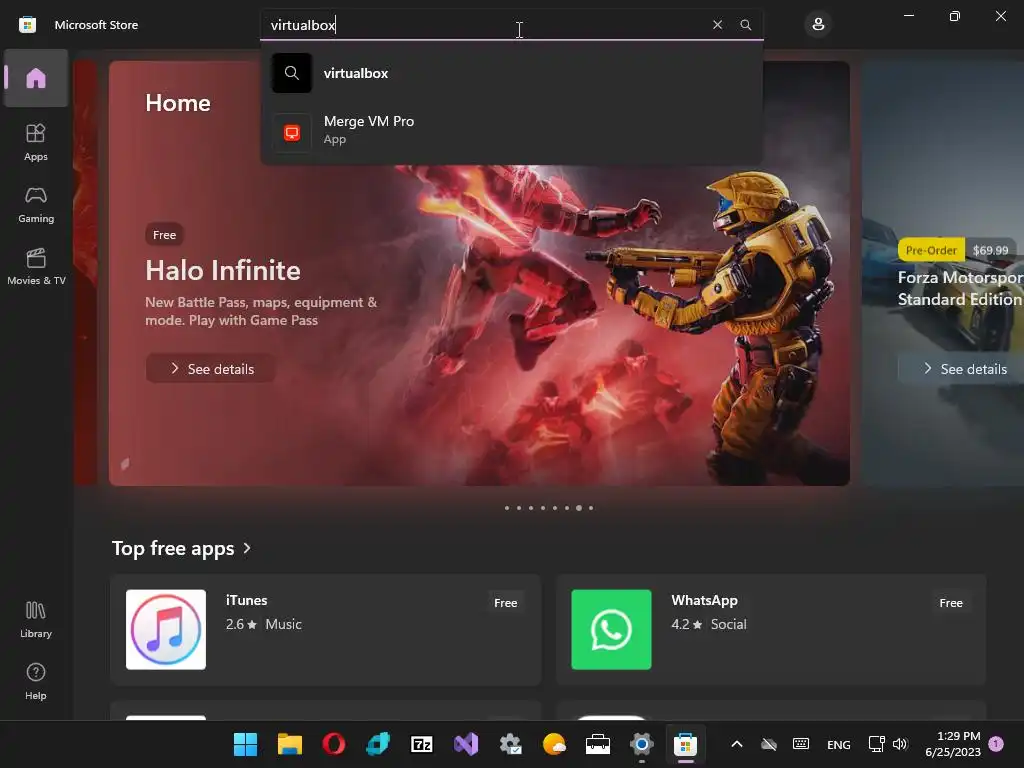Open Visual Studio from the taskbar

pos(466,744)
